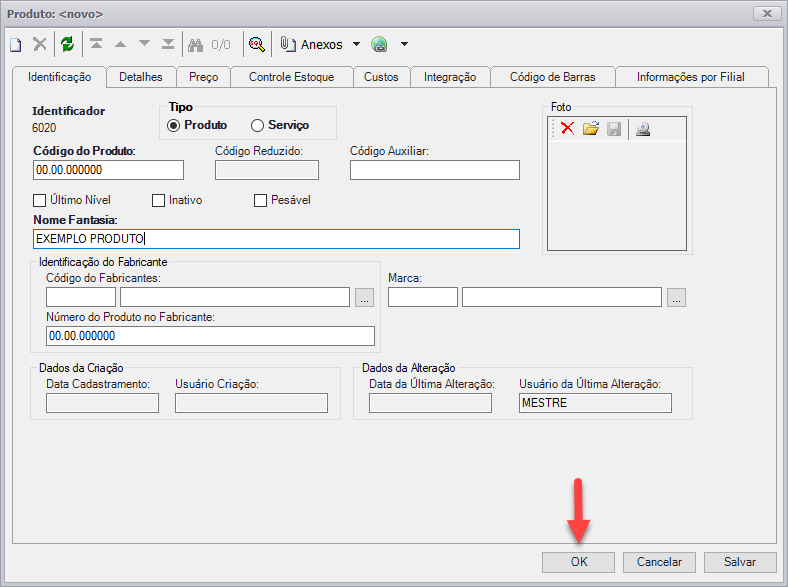Image resolution: width=788 pixels, height=587 pixels.
Task: Open Informações por Filial tab
Action: (691, 77)
